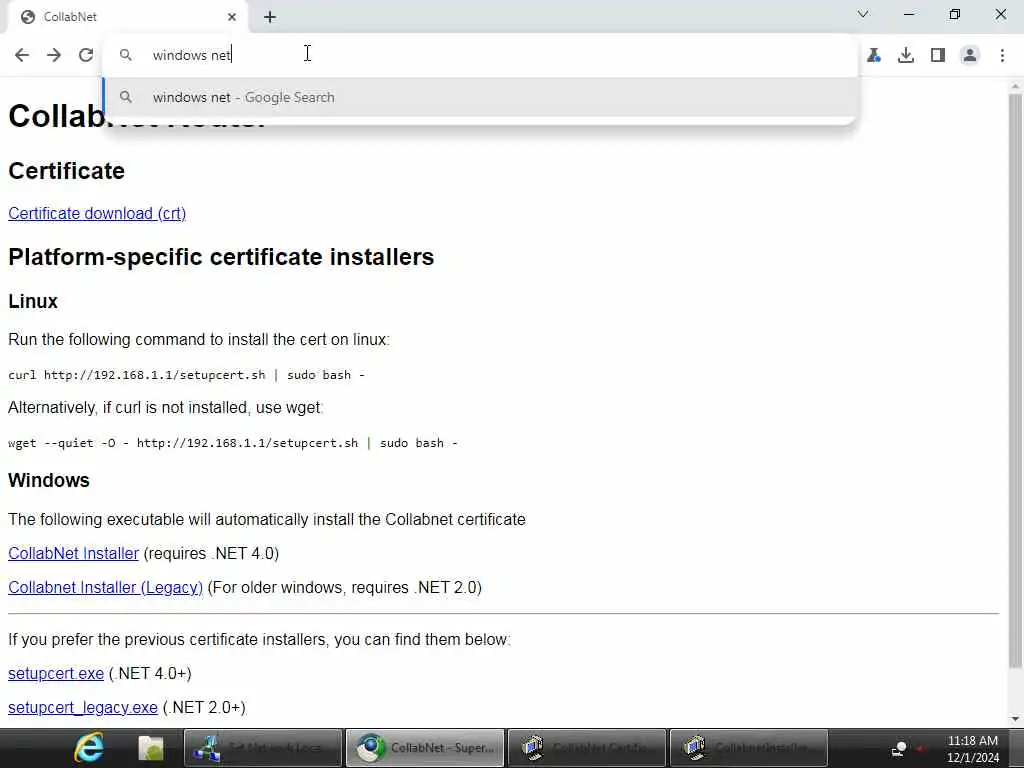Viewport: 1024px width, 768px height.
Task: Click the page vertical scrollbar thumb
Action: (x=1015, y=381)
